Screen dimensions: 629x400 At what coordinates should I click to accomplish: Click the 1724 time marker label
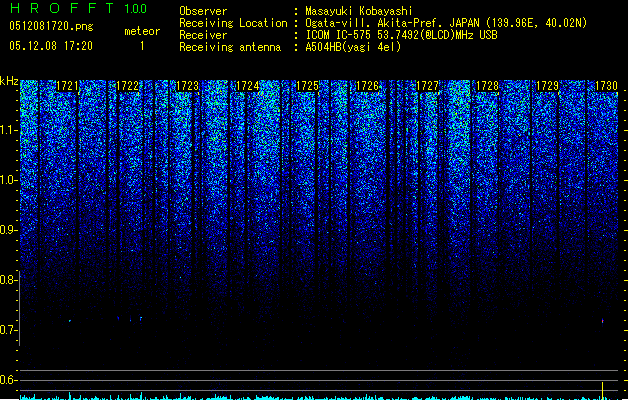tap(248, 86)
